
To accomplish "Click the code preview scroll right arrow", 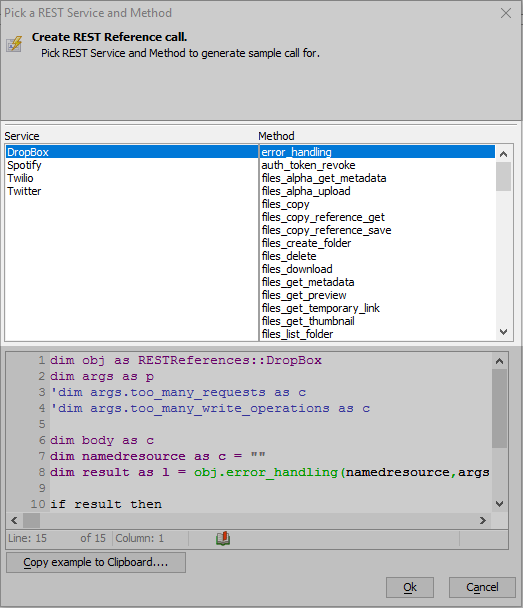I will [x=483, y=520].
